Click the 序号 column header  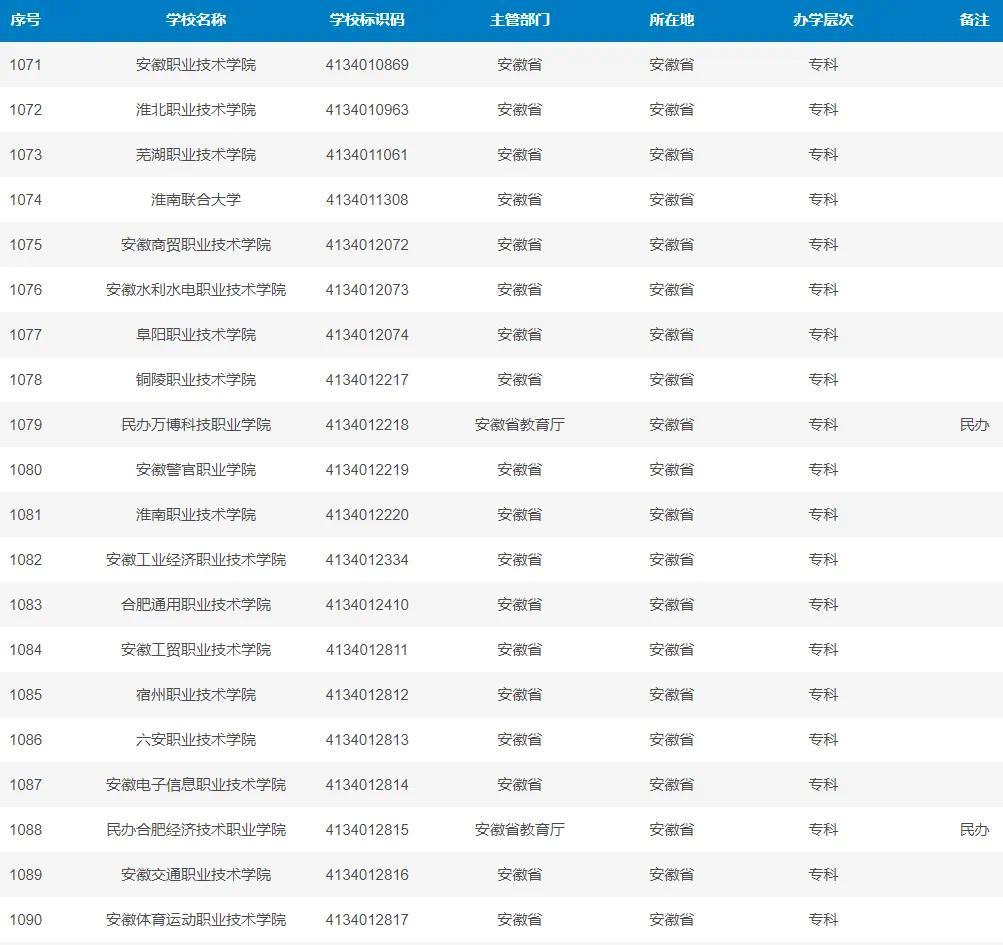click(26, 20)
